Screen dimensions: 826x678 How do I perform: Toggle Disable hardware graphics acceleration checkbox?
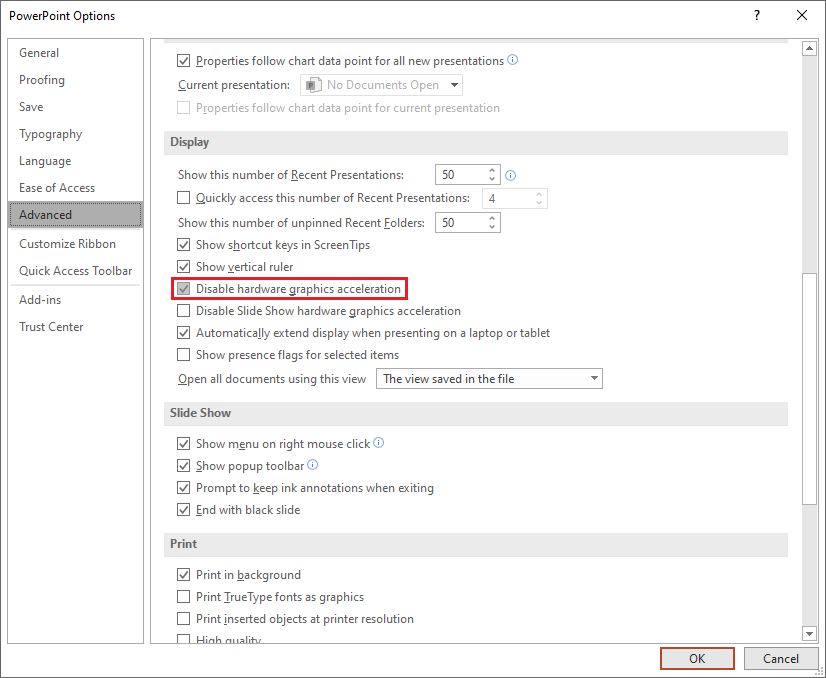click(183, 289)
